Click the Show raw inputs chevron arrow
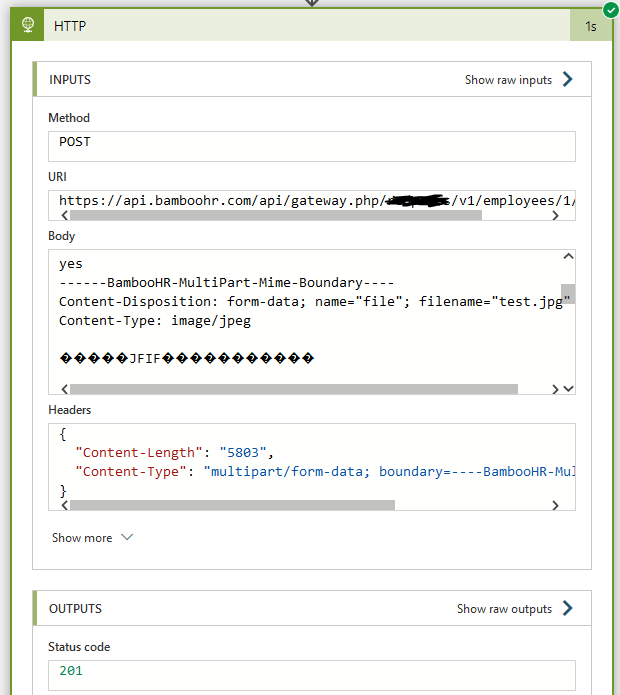This screenshot has height=695, width=620. [568, 79]
